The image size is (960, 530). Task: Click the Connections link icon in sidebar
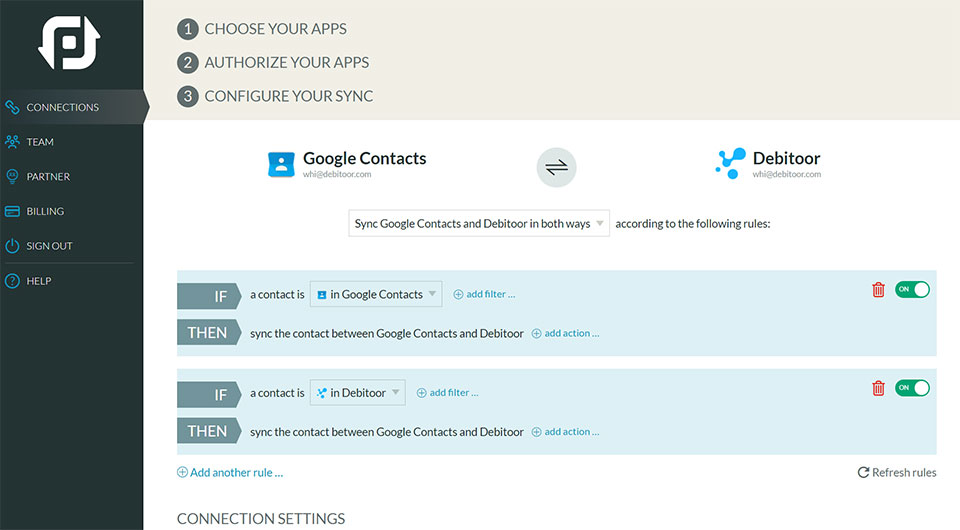click(12, 107)
